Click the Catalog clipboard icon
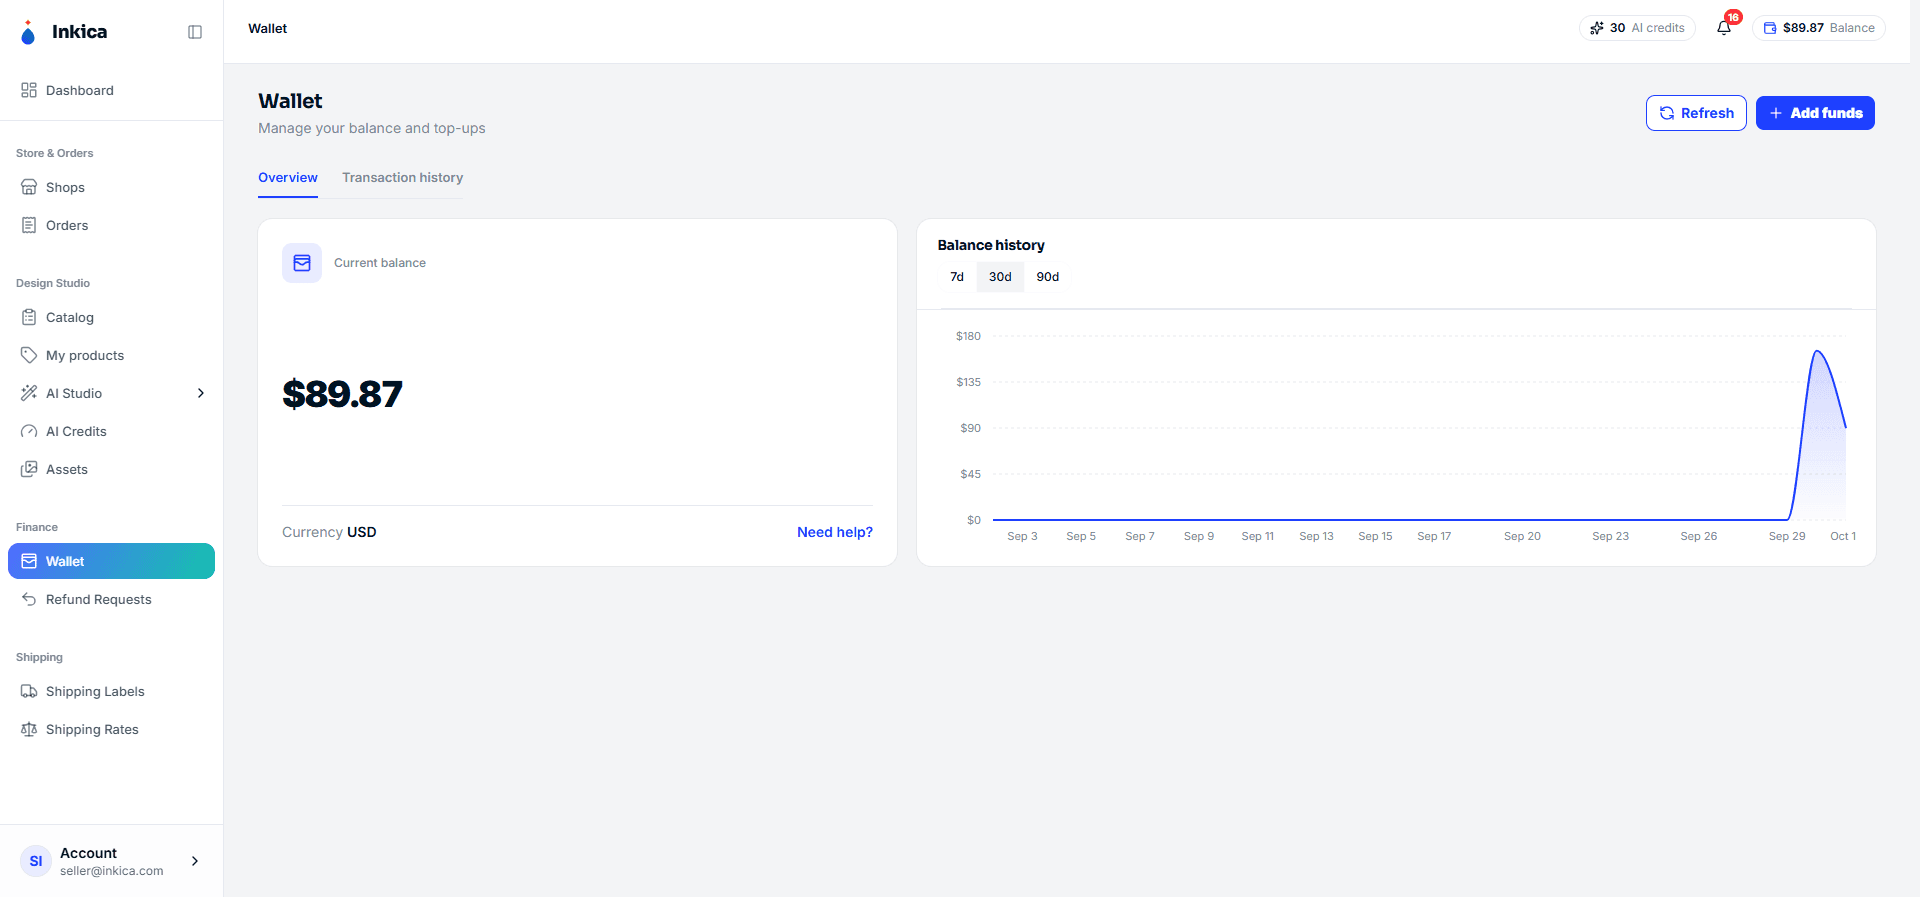1920x897 pixels. tap(29, 317)
